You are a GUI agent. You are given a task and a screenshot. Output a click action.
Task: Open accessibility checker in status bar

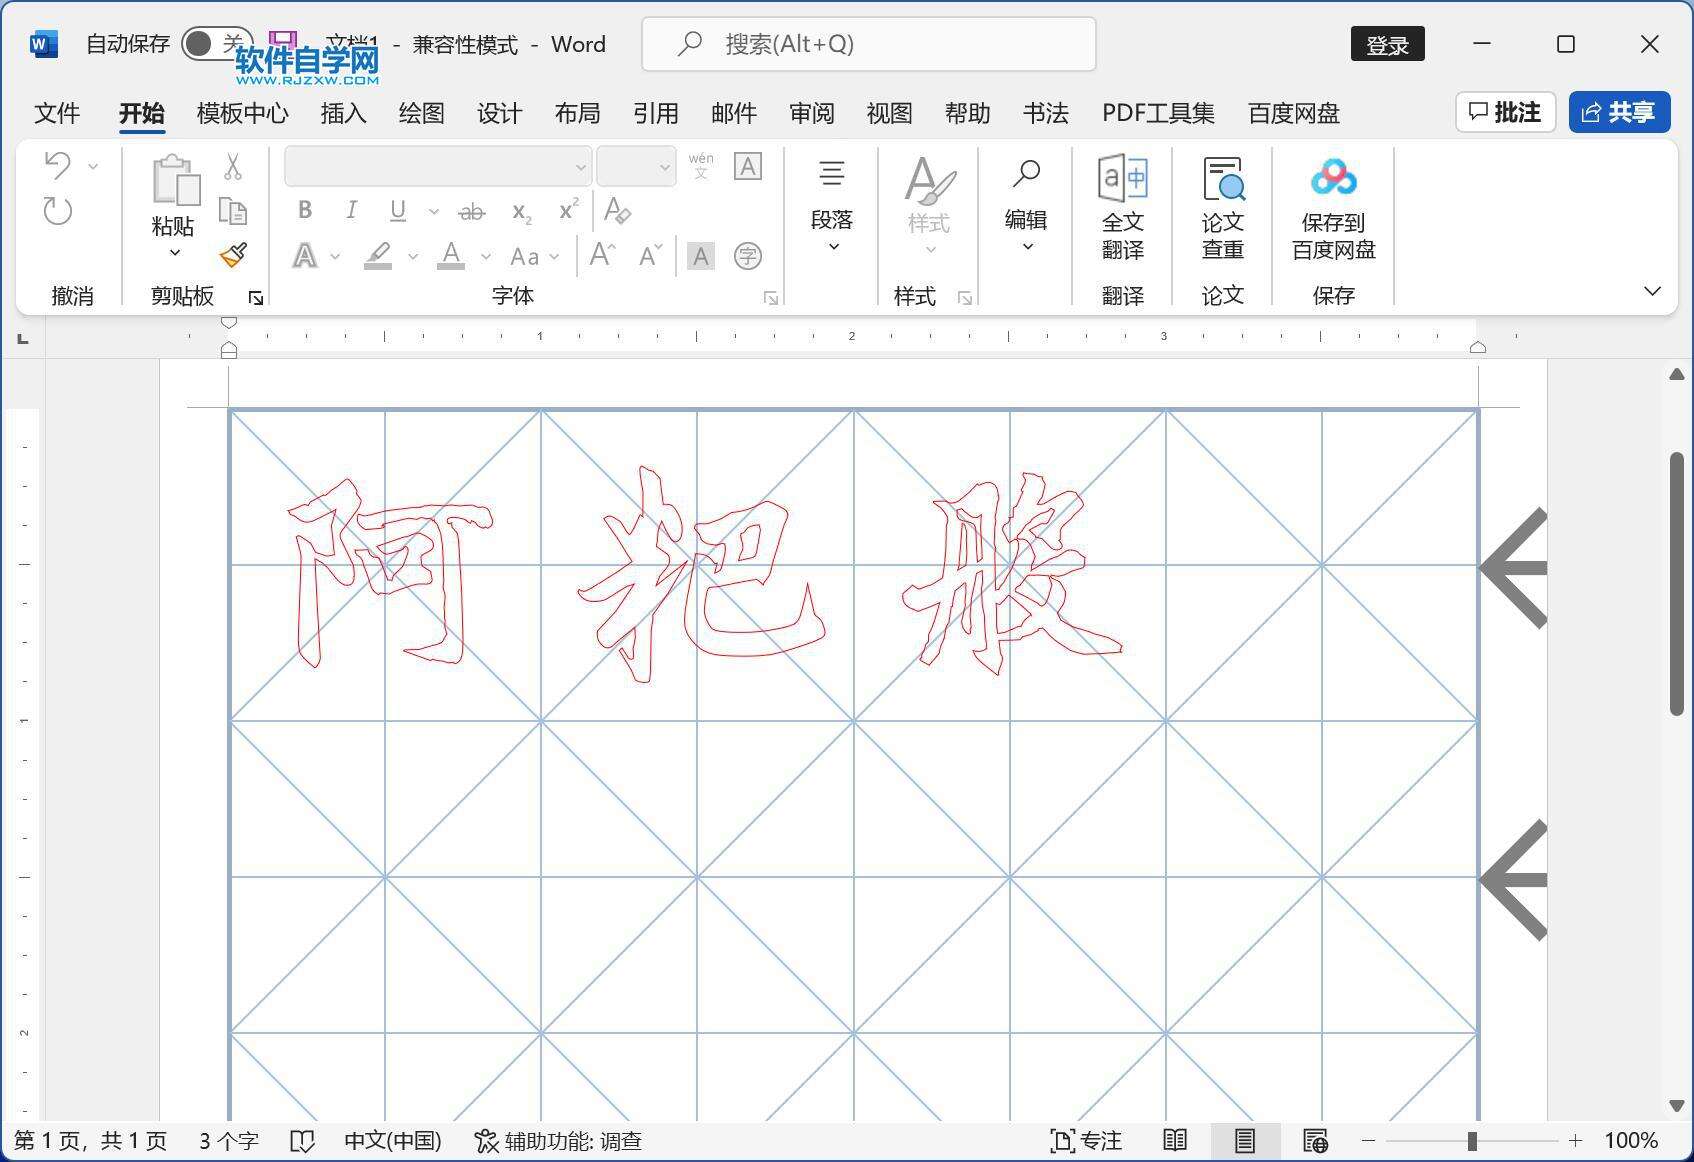coord(558,1141)
